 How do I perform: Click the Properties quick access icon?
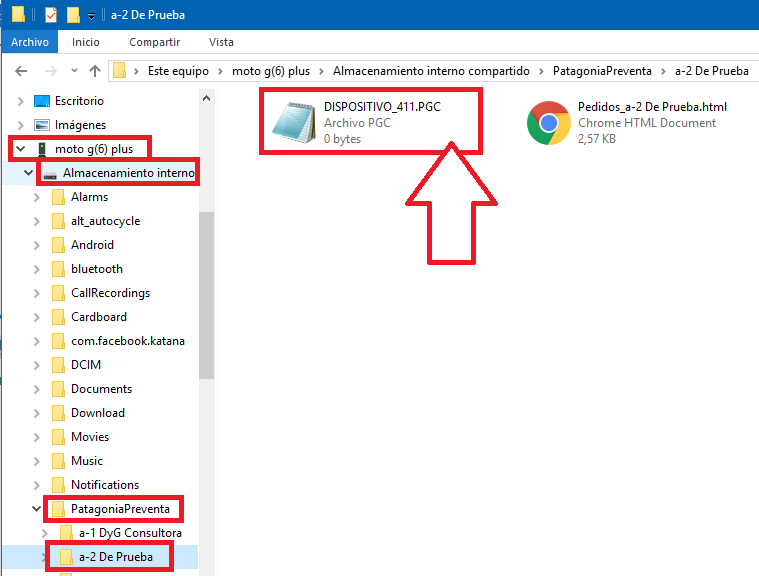coord(51,15)
